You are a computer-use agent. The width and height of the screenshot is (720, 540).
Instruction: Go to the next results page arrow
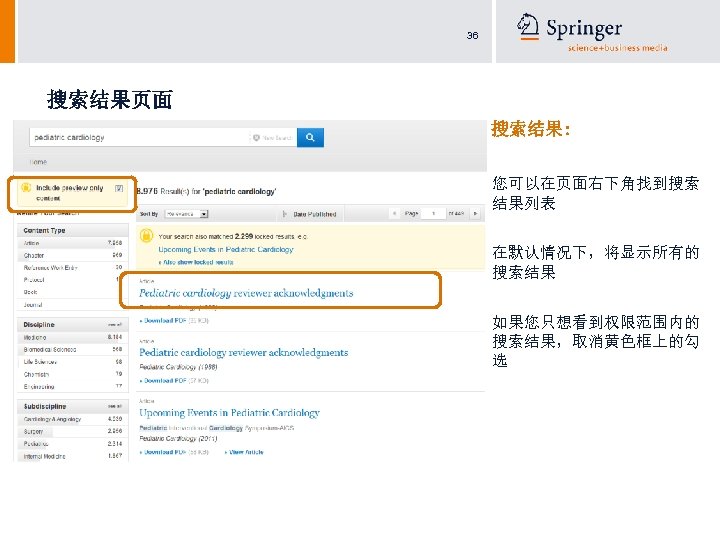pyautogui.click(x=475, y=214)
